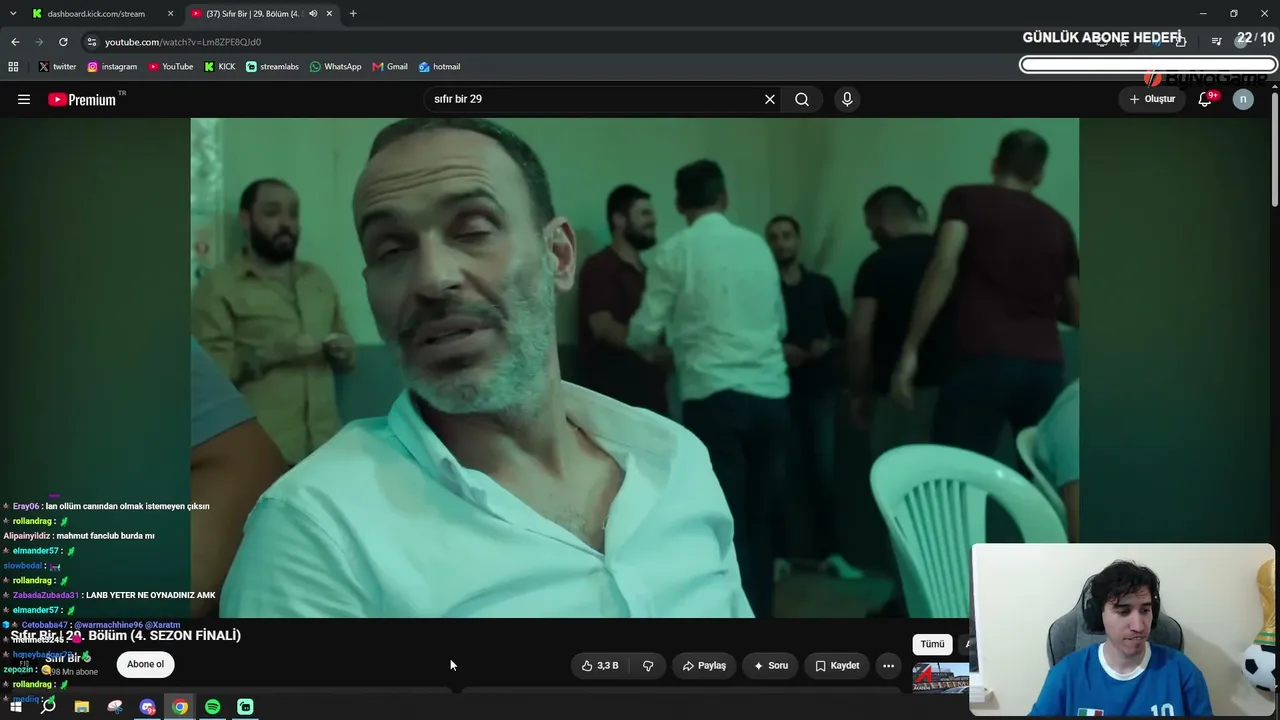
Task: Open the Windows Start menu
Action: pyautogui.click(x=15, y=707)
